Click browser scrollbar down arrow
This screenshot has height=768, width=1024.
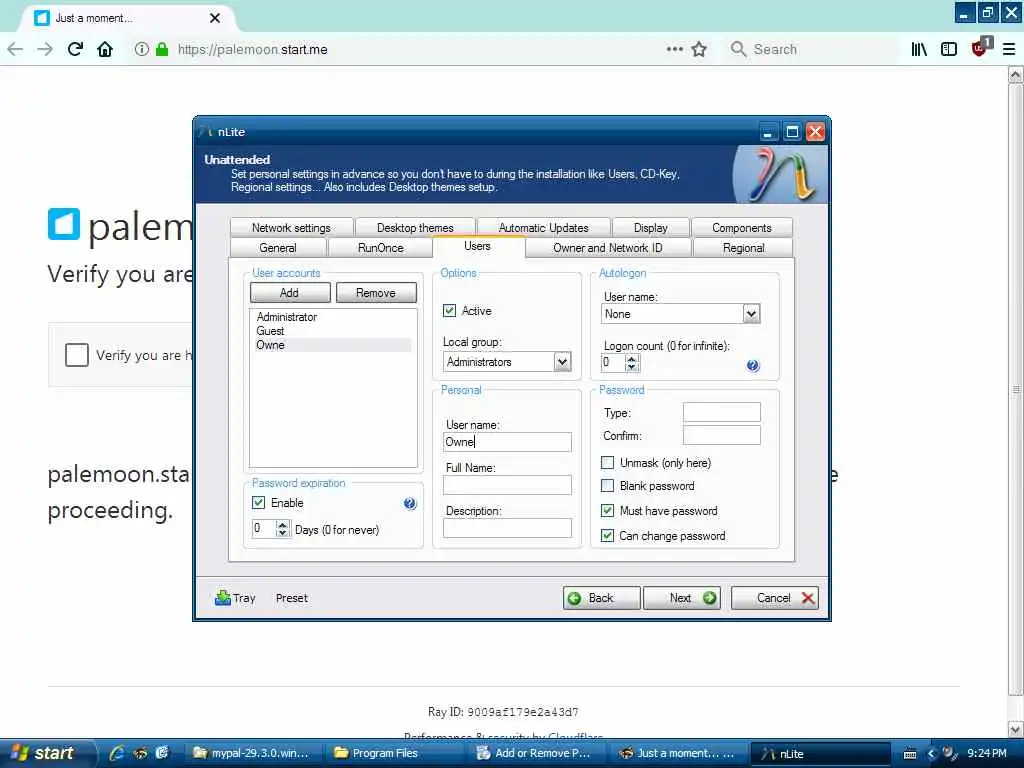coord(1016,729)
